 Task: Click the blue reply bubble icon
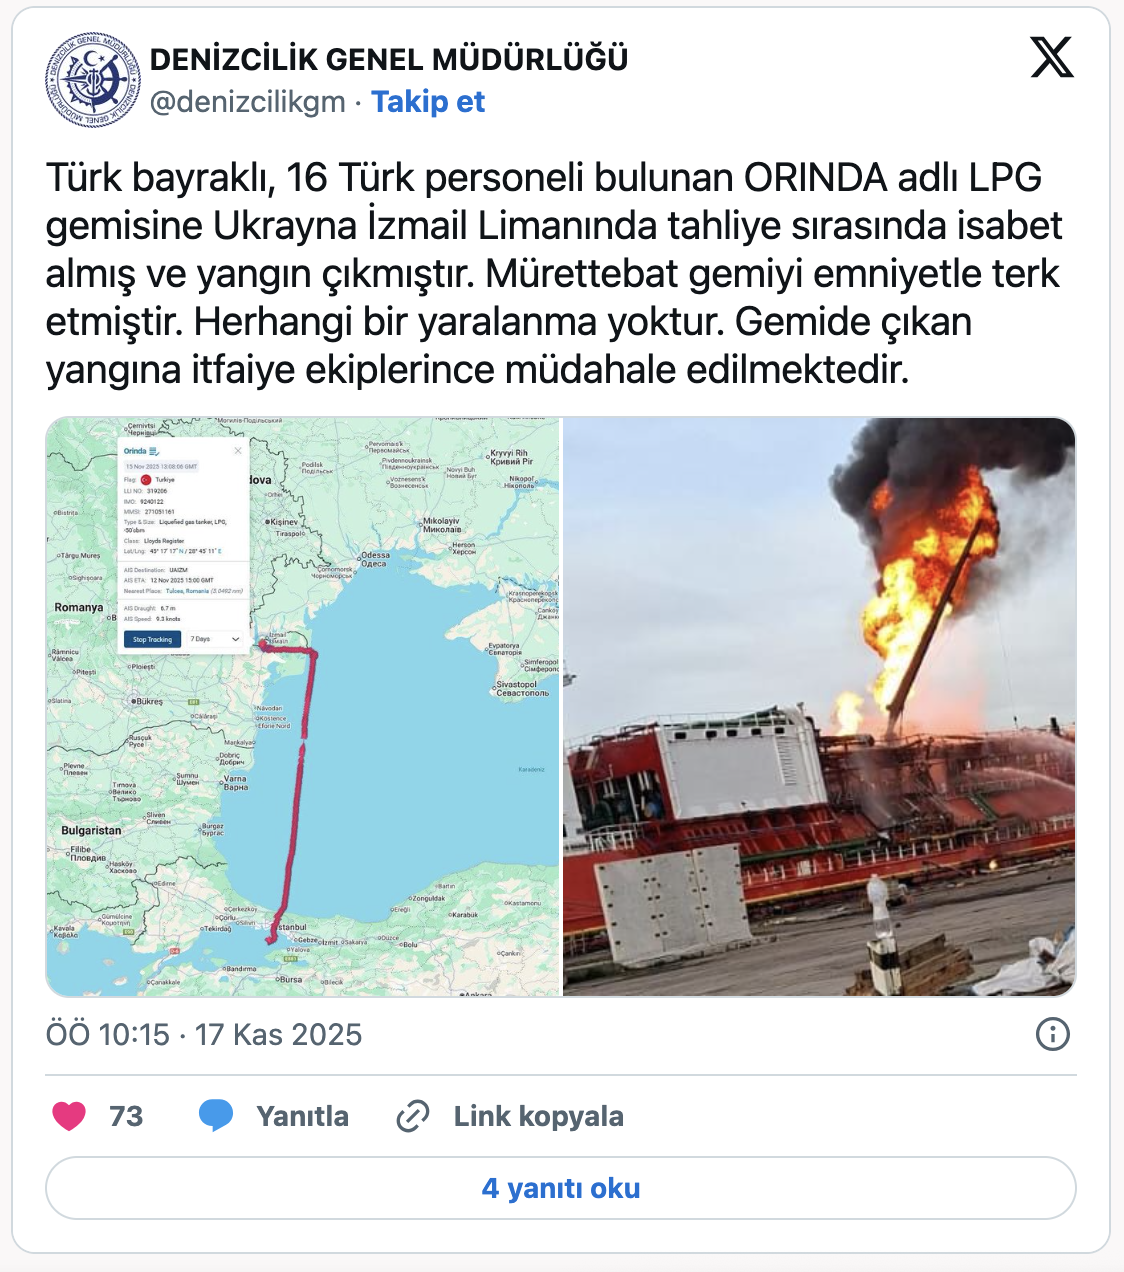(216, 1116)
